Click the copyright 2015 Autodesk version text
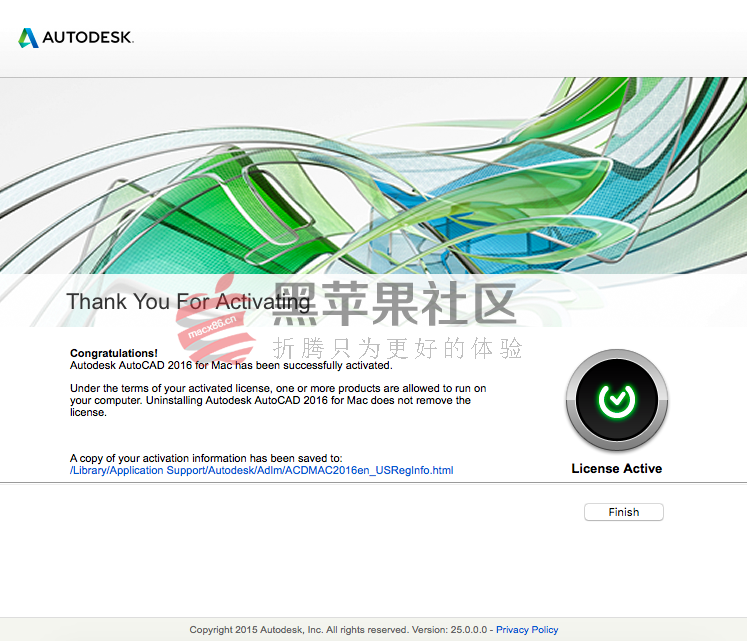This screenshot has height=641, width=747. tap(338, 630)
